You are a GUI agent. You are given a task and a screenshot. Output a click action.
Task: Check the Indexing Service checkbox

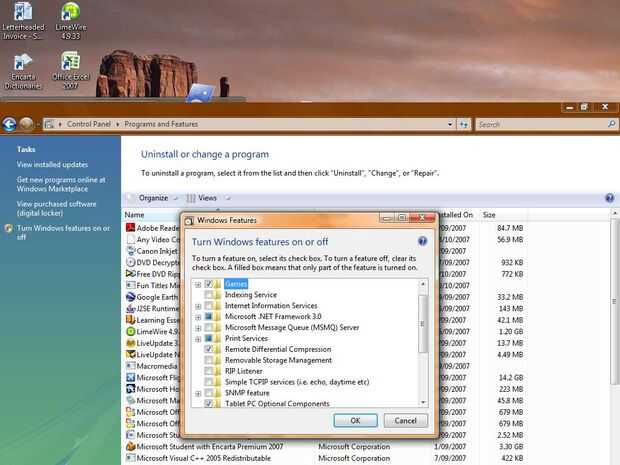208,295
